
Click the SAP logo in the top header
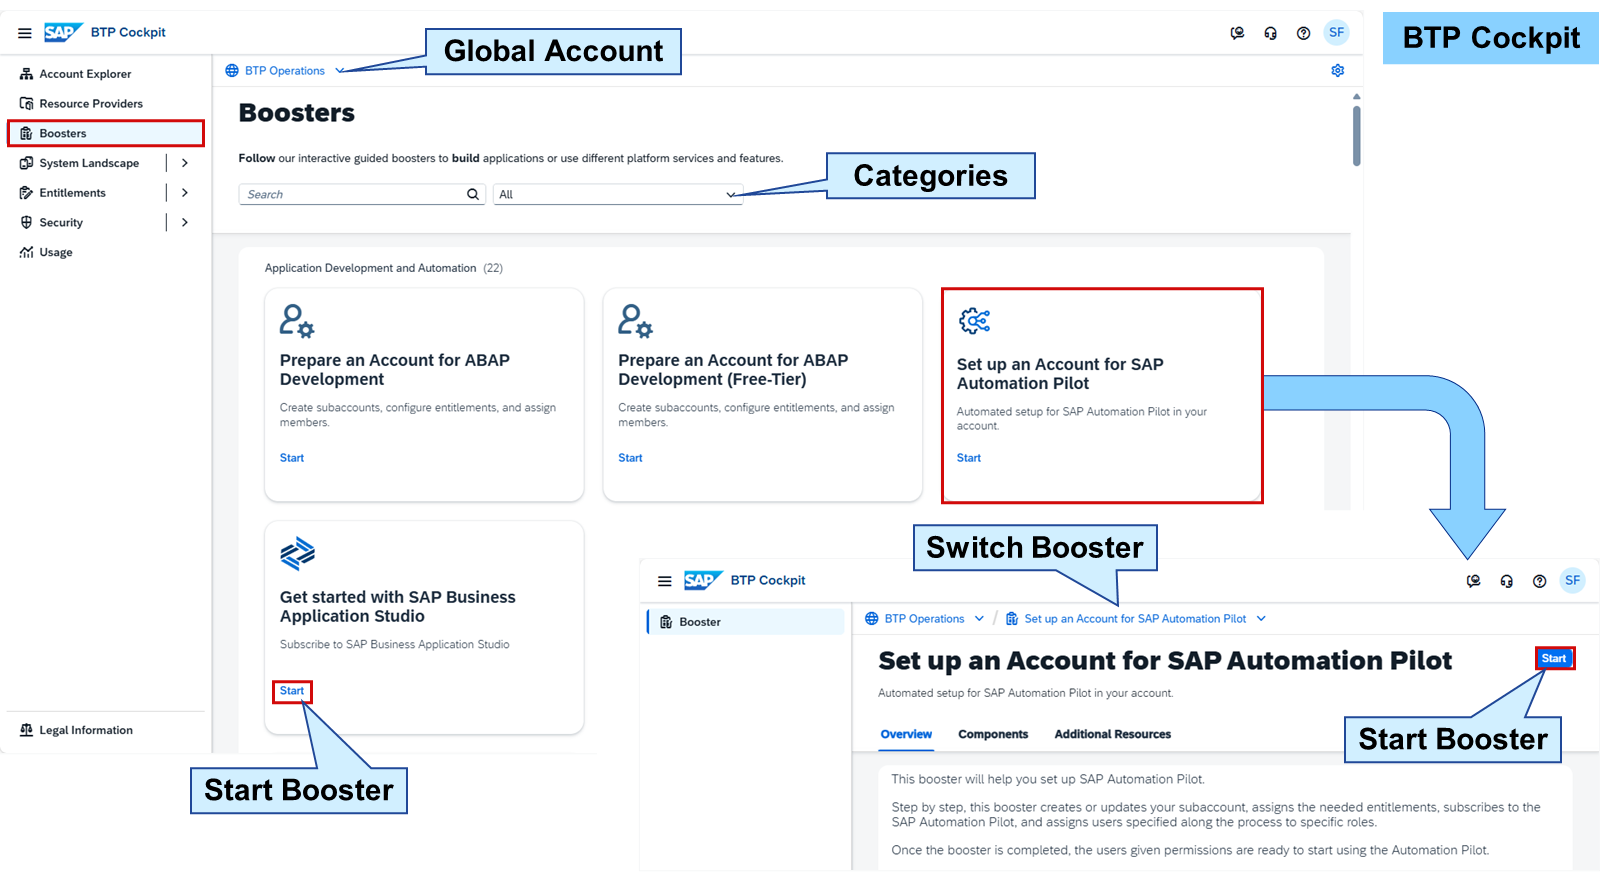[x=62, y=33]
